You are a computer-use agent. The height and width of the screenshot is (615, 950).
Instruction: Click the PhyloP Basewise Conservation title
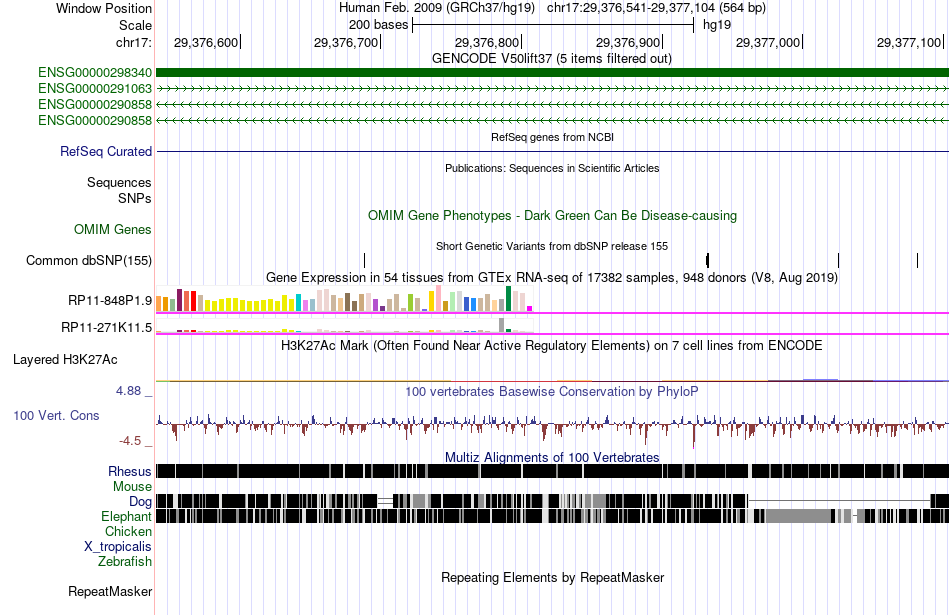click(x=551, y=391)
